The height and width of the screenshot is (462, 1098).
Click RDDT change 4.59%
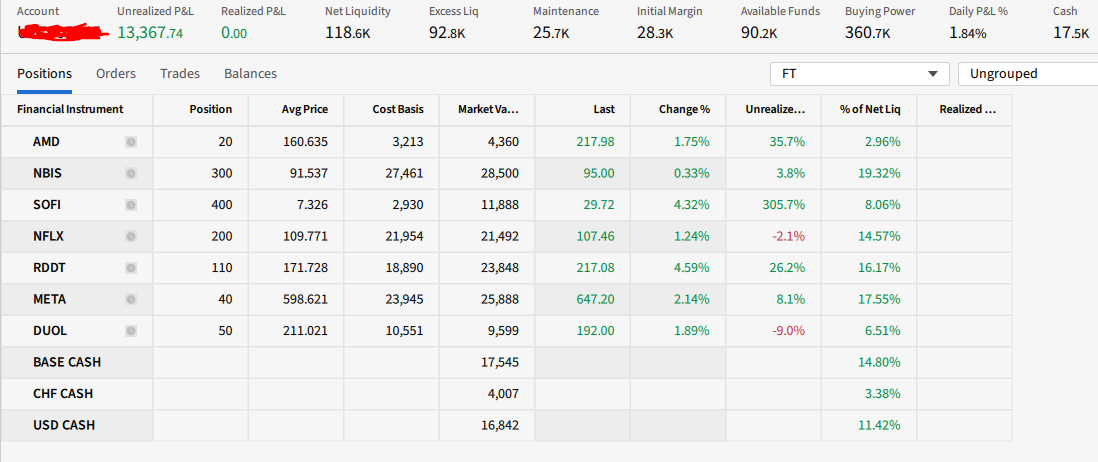692,268
